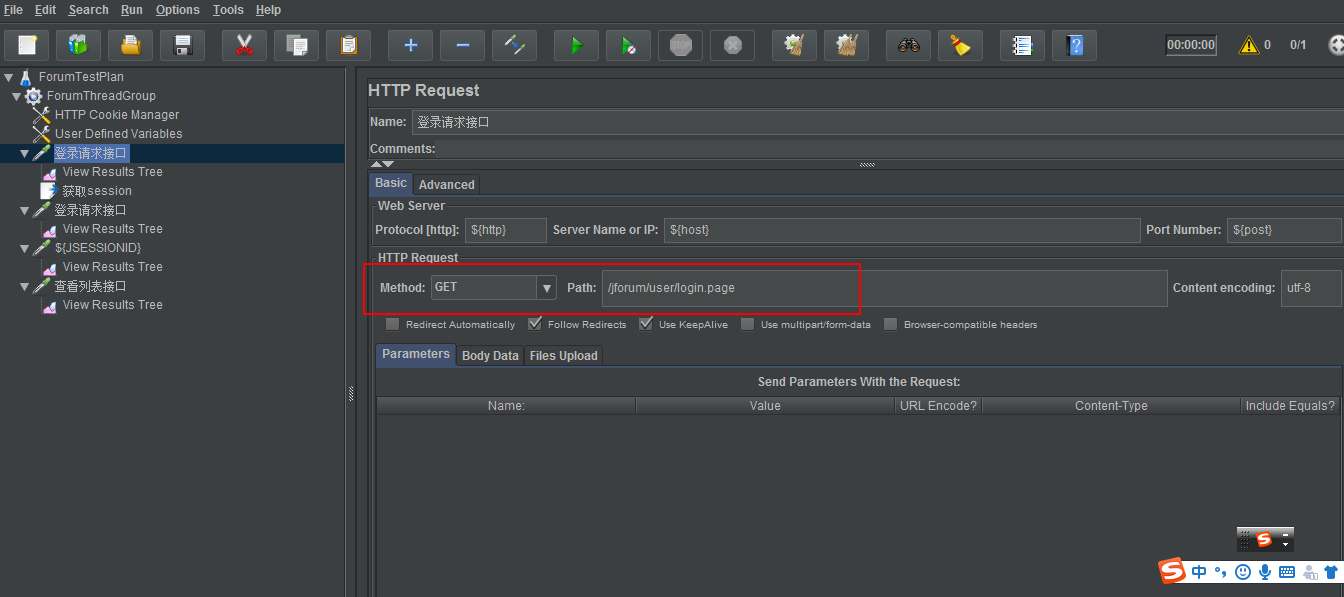This screenshot has height=597, width=1344.
Task: Open the Function Helper list icon
Action: 1022,45
